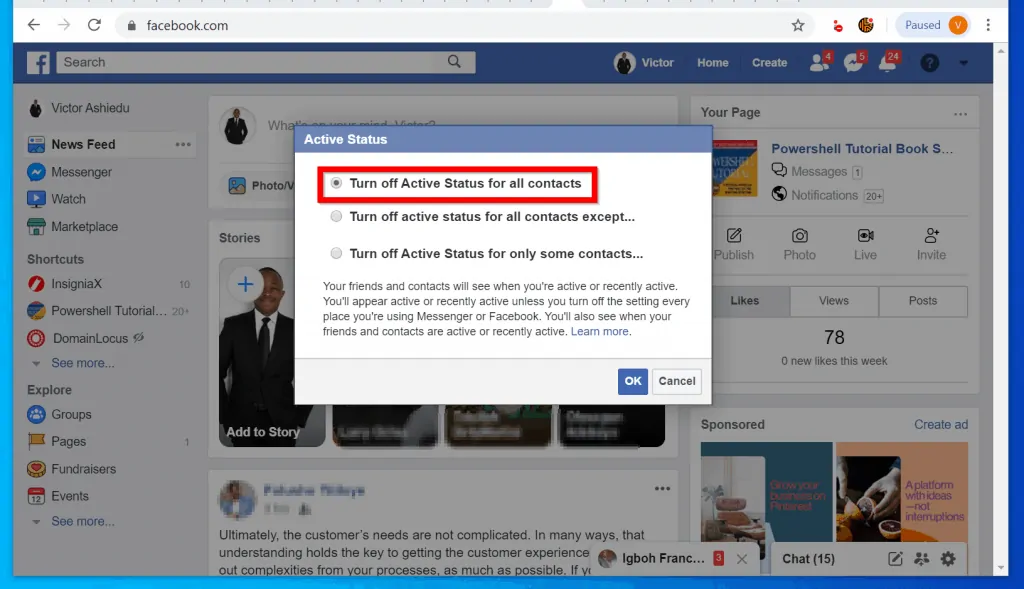Open chat settings gear in the Chat bar
The image size is (1024, 589).
coord(948,559)
